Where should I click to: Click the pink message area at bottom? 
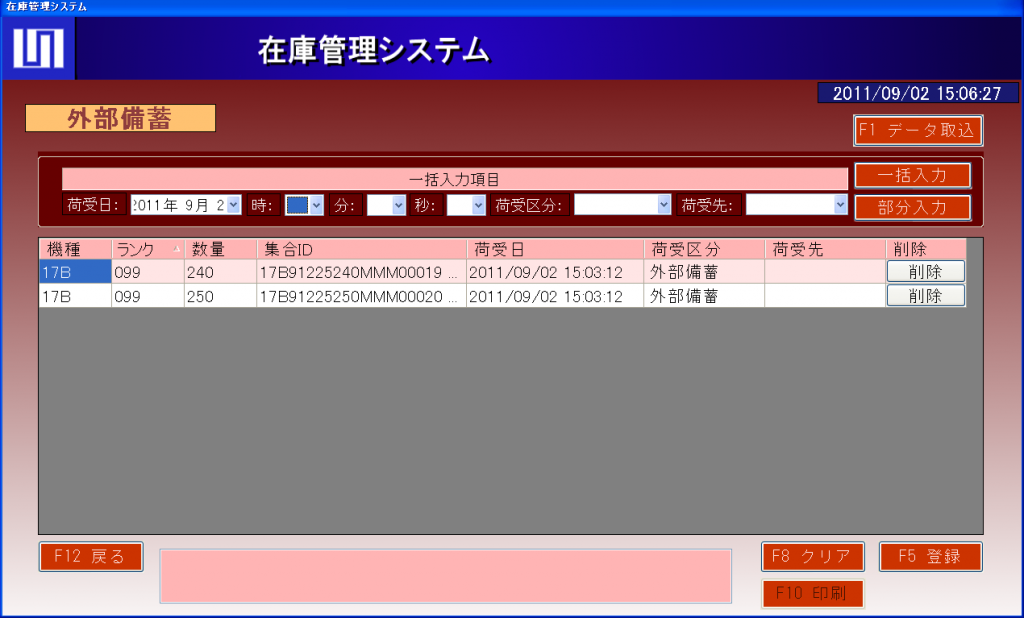point(445,576)
